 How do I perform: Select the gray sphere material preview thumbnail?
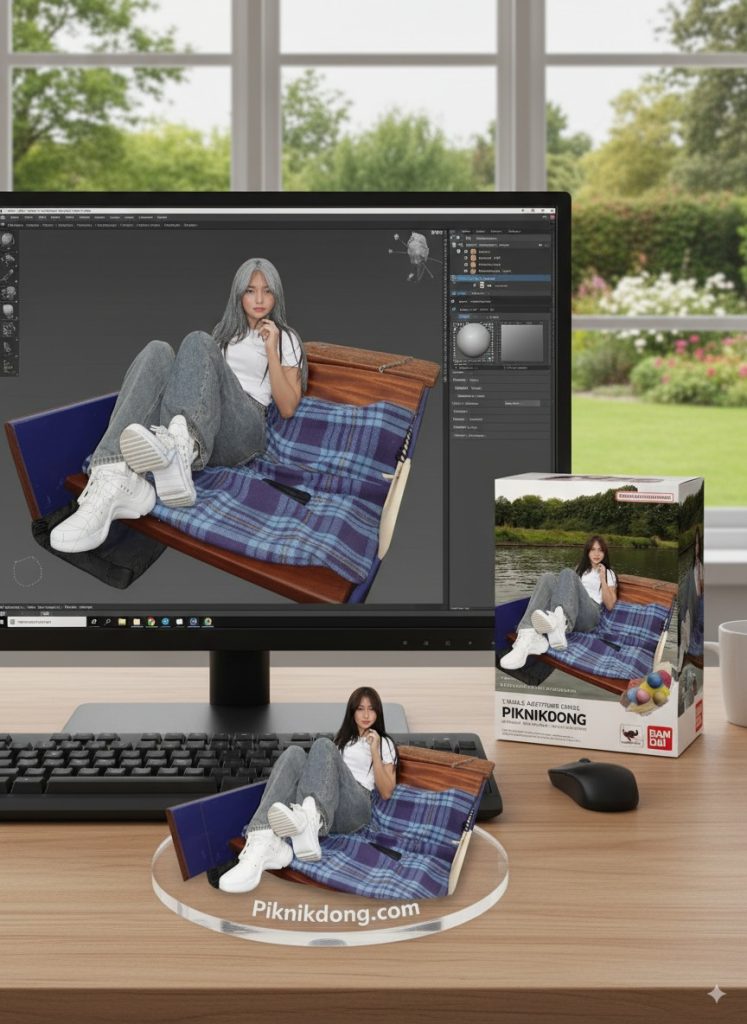coord(473,340)
